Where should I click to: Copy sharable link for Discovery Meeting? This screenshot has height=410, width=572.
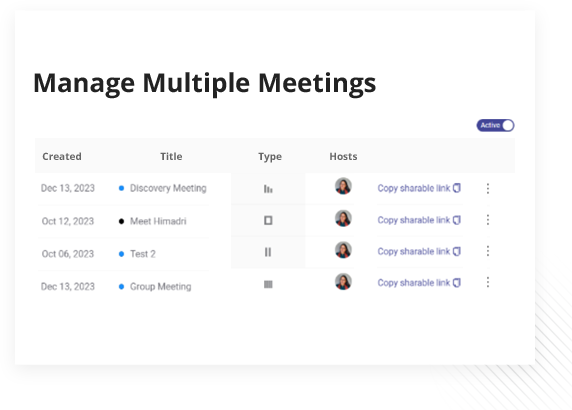419,188
